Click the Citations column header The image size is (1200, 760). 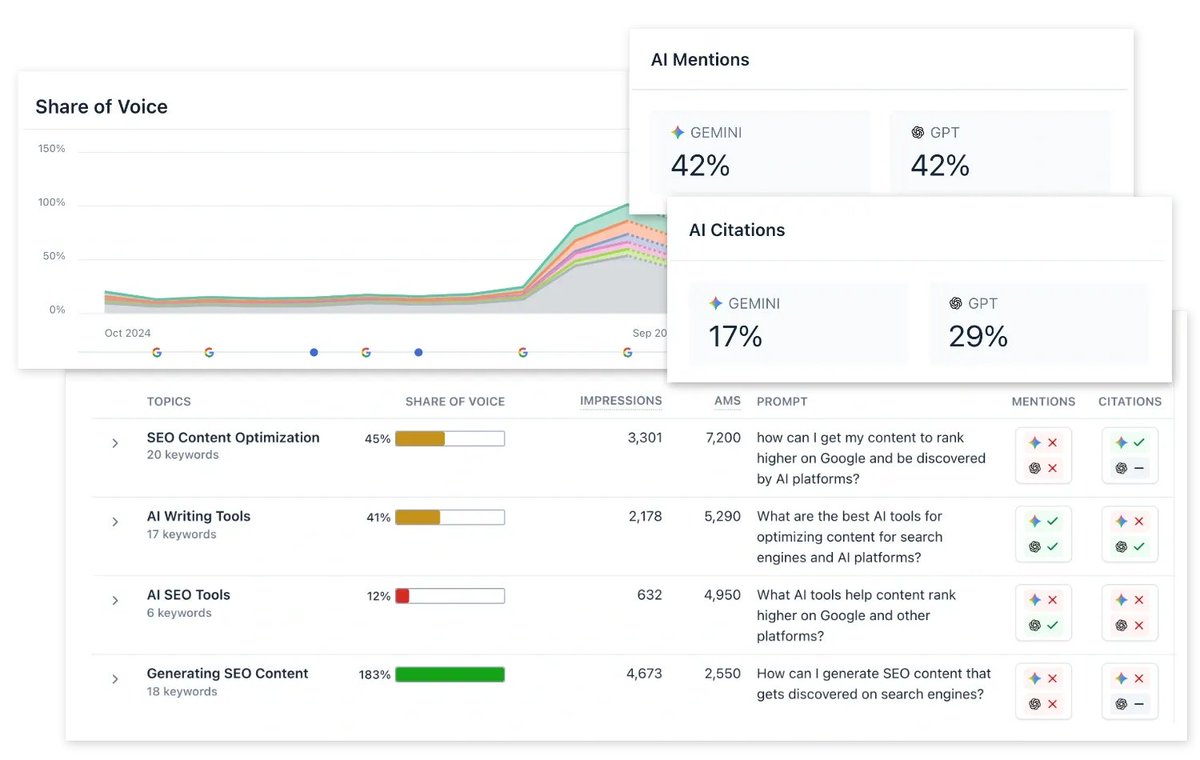[x=1130, y=402]
